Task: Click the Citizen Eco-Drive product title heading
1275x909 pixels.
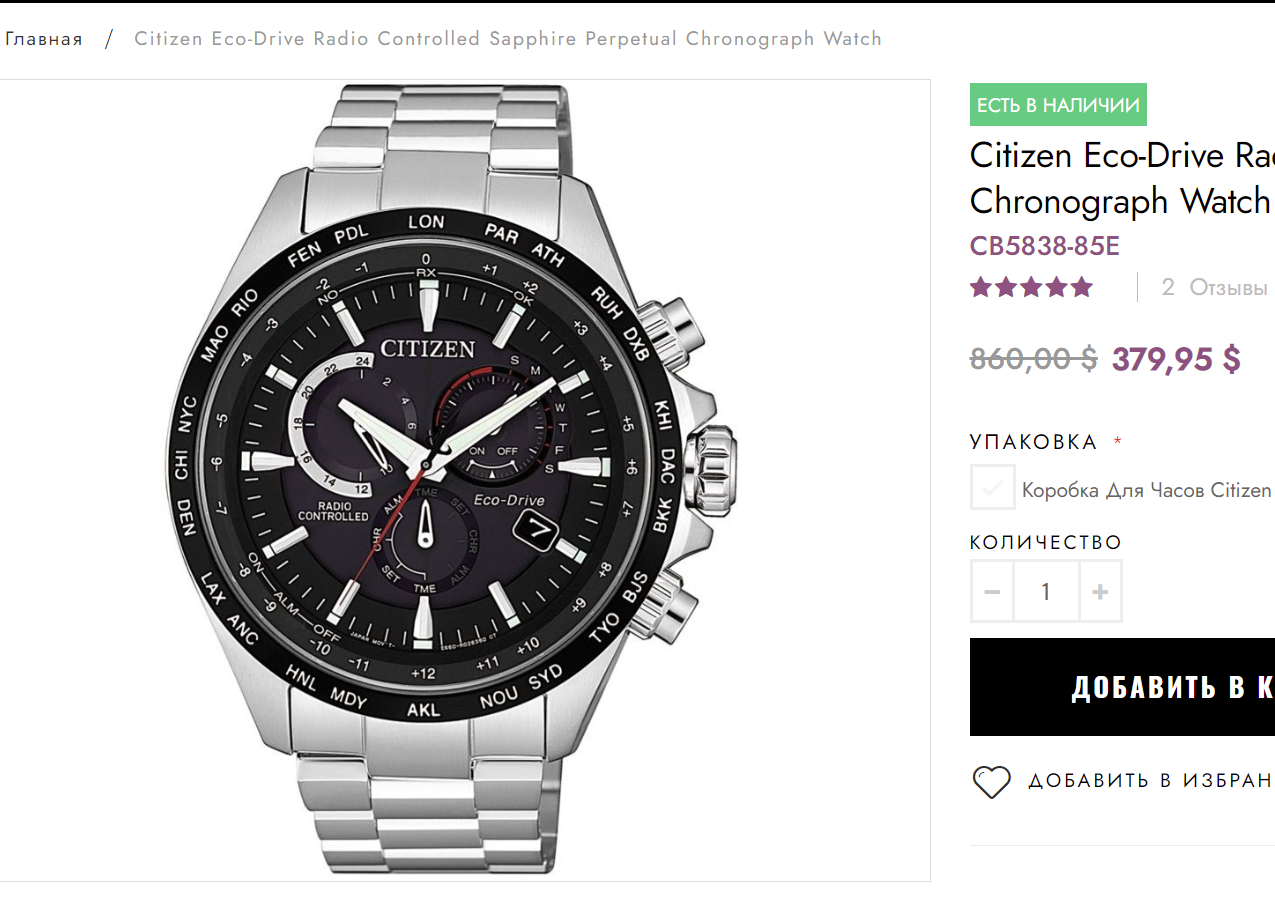Action: coord(1121,178)
